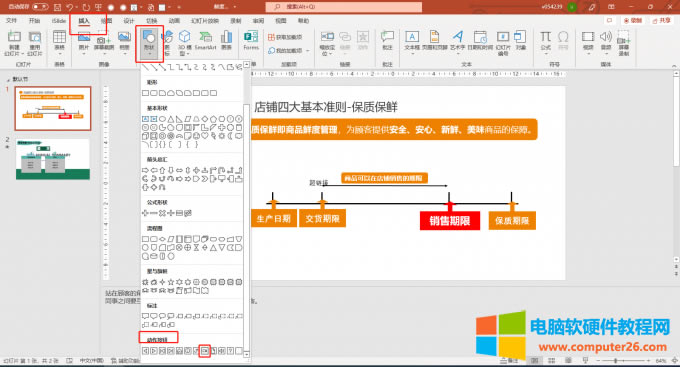
Task: Toggle slide sorter view button
Action: (x=552, y=360)
